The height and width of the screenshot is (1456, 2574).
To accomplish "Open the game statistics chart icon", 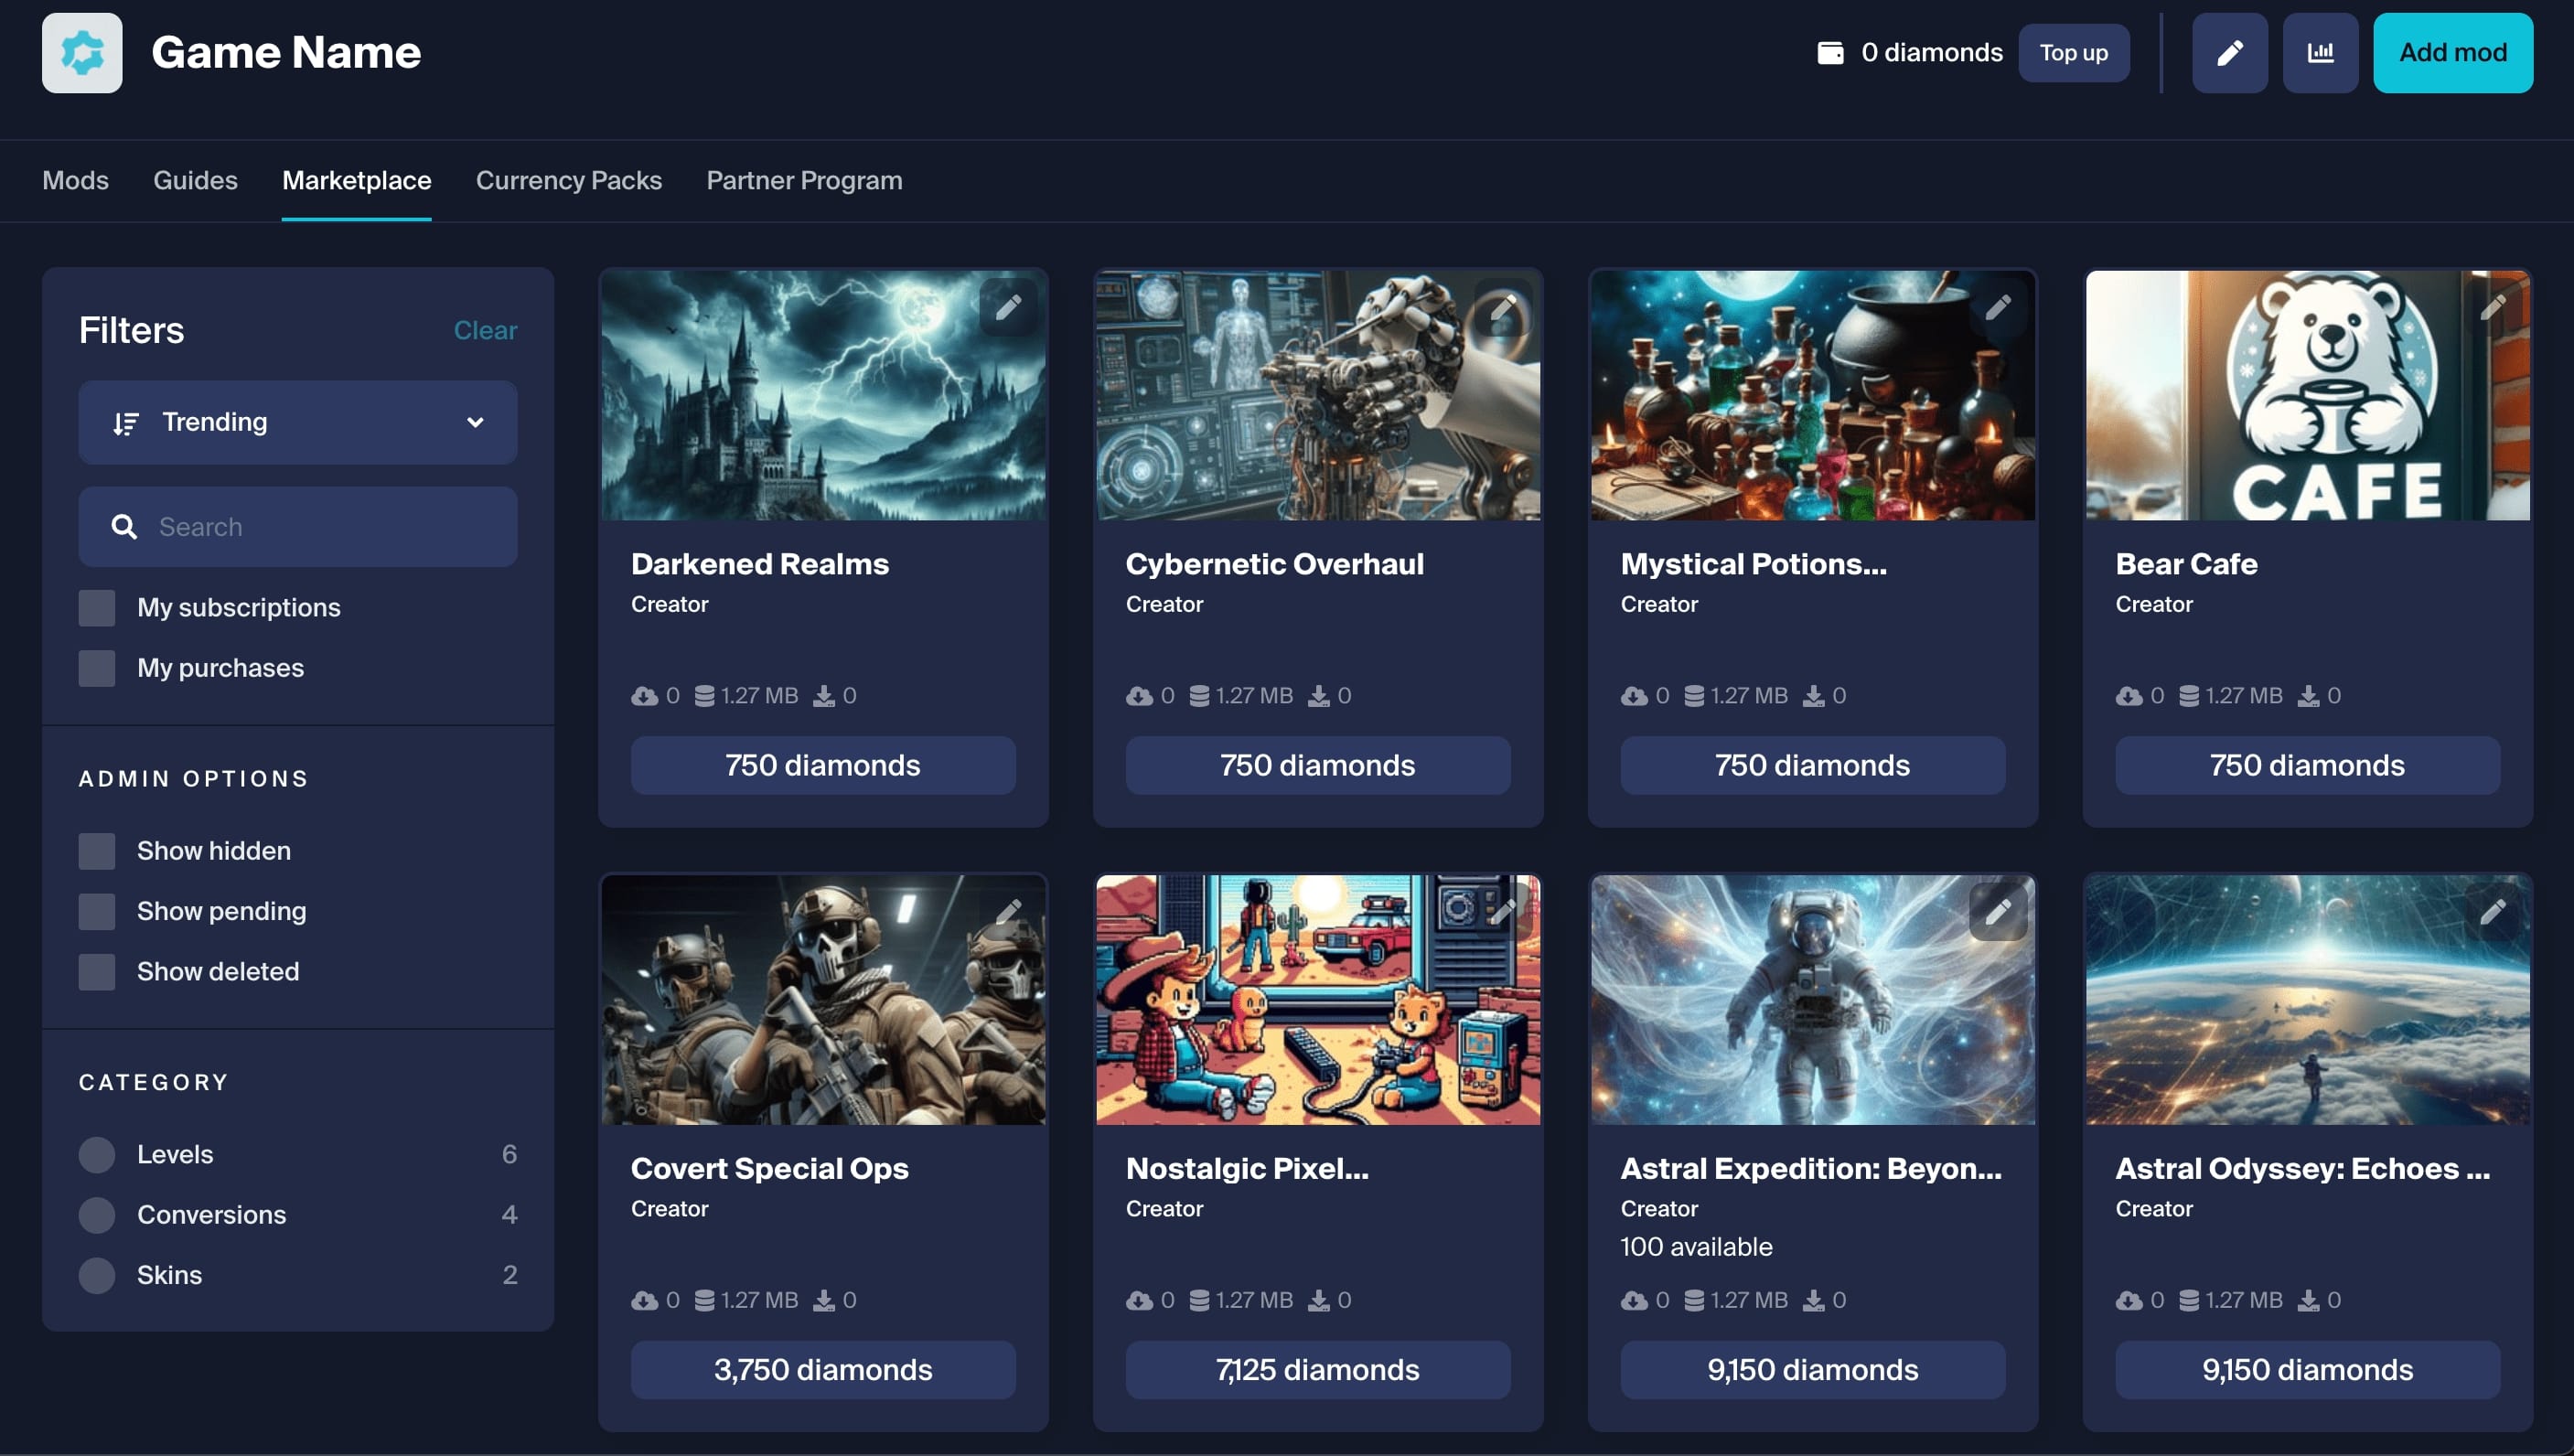I will (2320, 52).
